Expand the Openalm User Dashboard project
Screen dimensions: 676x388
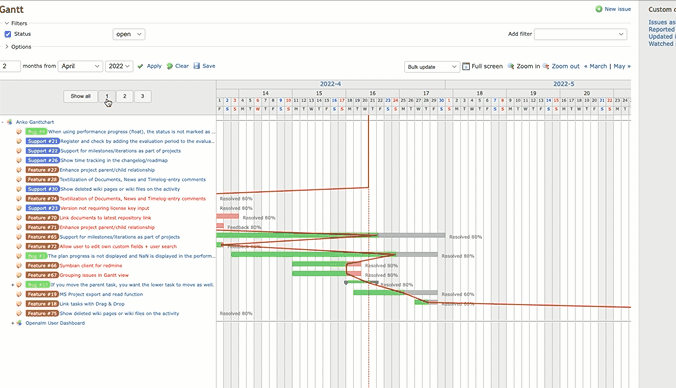click(13, 323)
